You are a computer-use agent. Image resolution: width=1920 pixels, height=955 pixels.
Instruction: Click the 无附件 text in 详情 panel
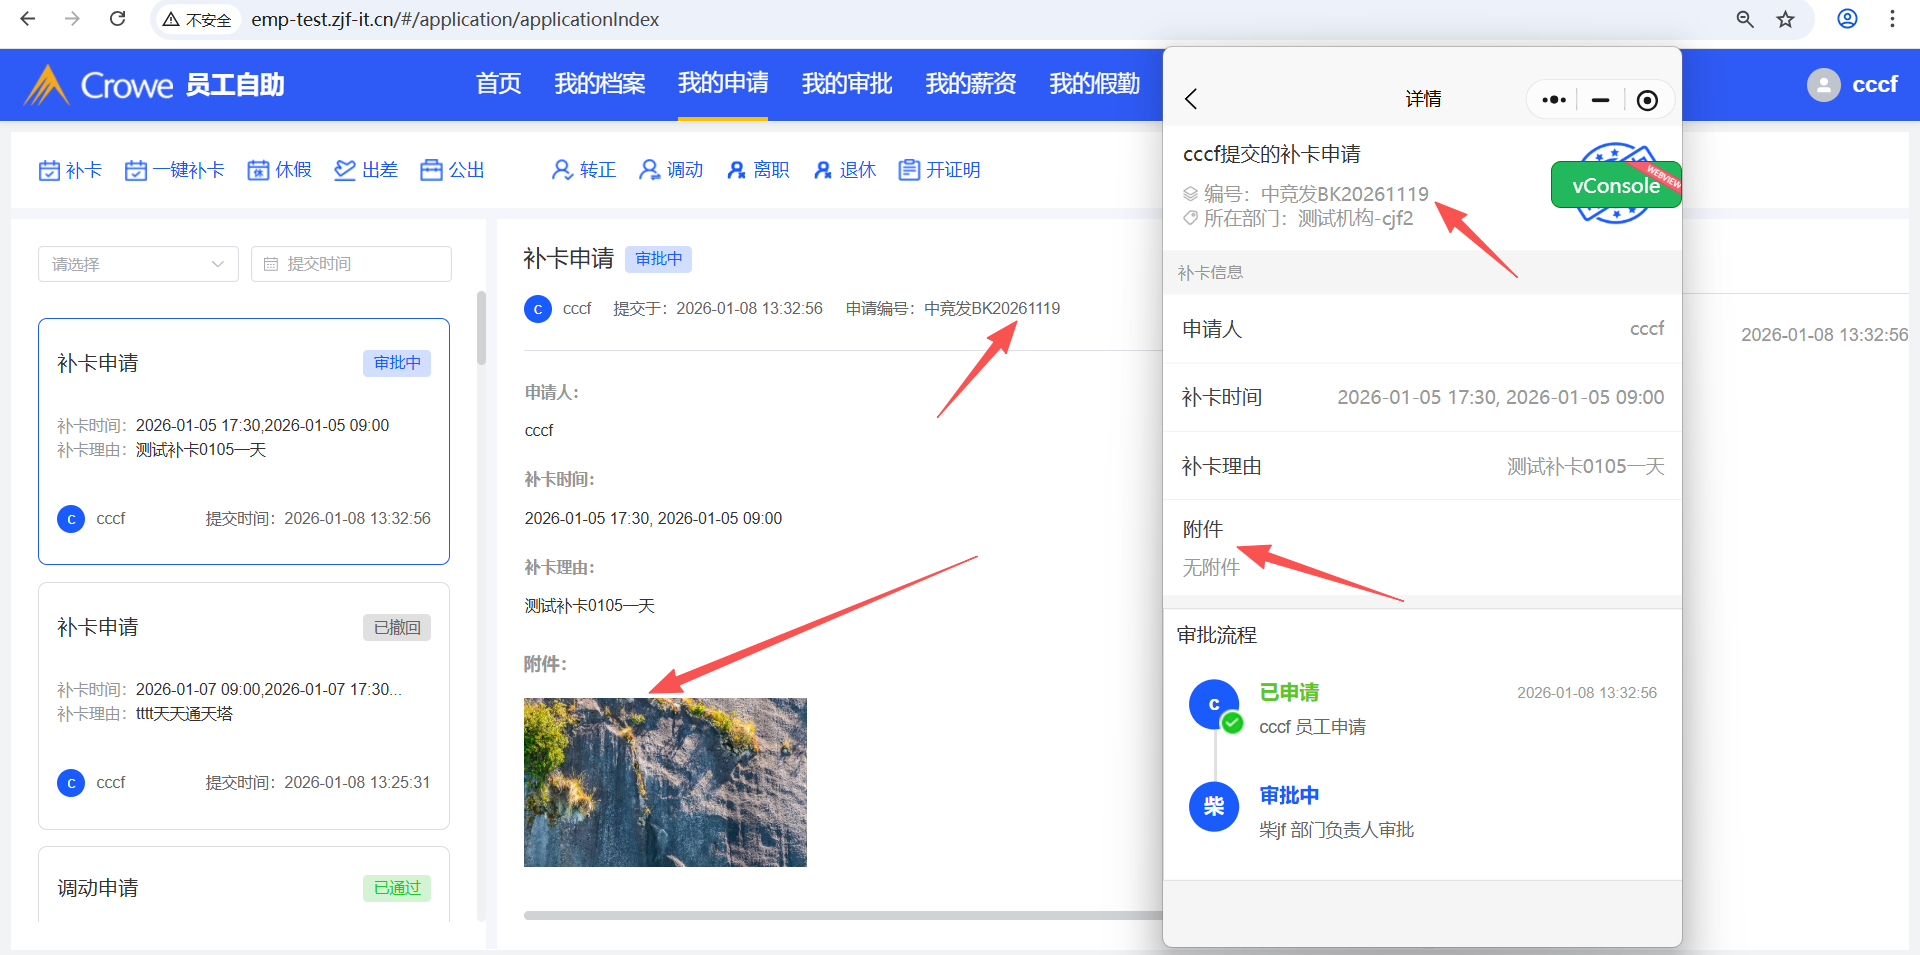[x=1211, y=568]
